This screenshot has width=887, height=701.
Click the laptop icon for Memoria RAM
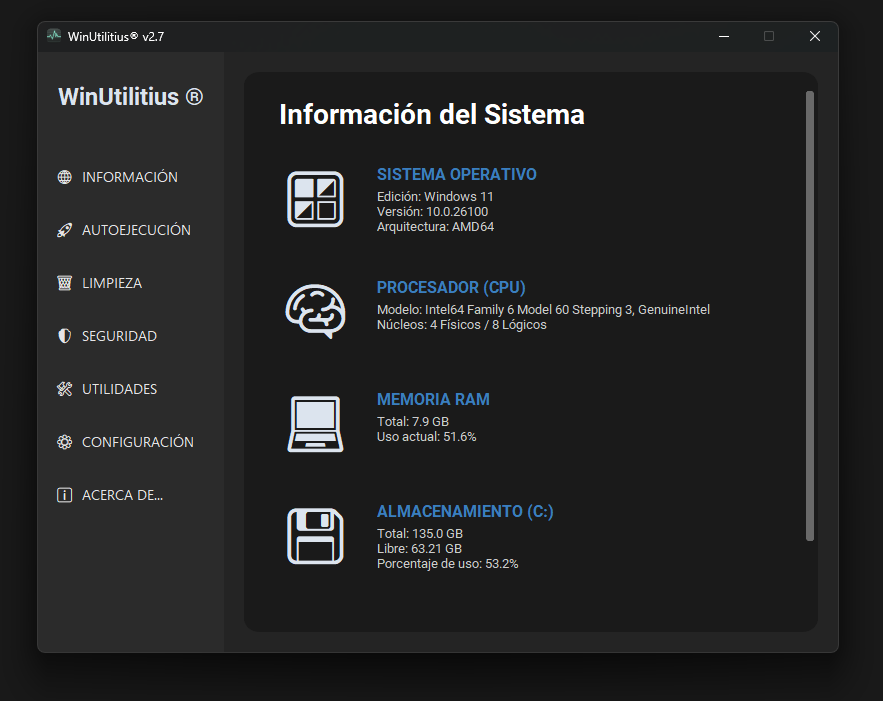click(315, 424)
